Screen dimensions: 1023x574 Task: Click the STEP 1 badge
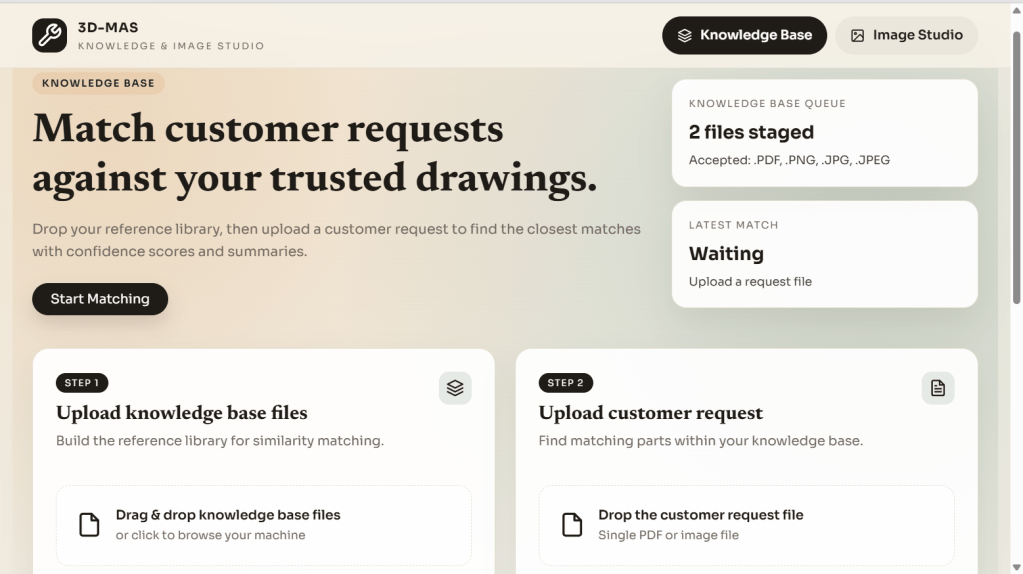(x=82, y=383)
